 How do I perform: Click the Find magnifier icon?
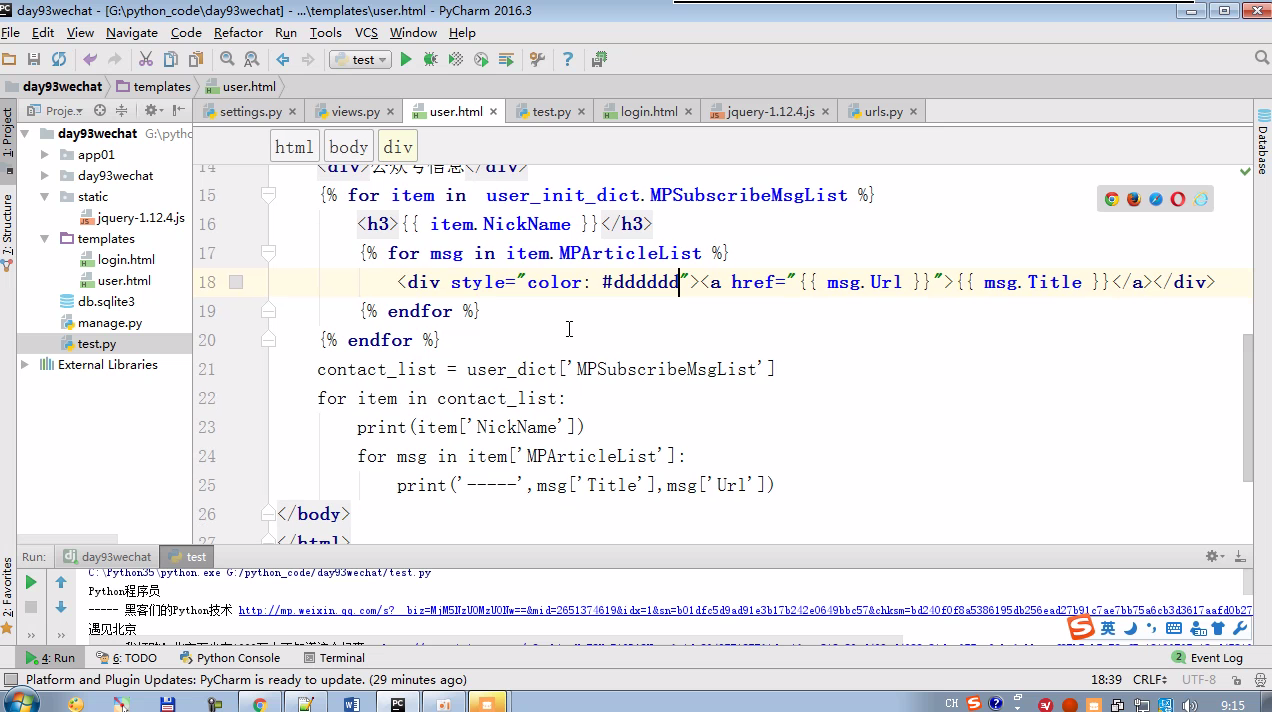227,60
